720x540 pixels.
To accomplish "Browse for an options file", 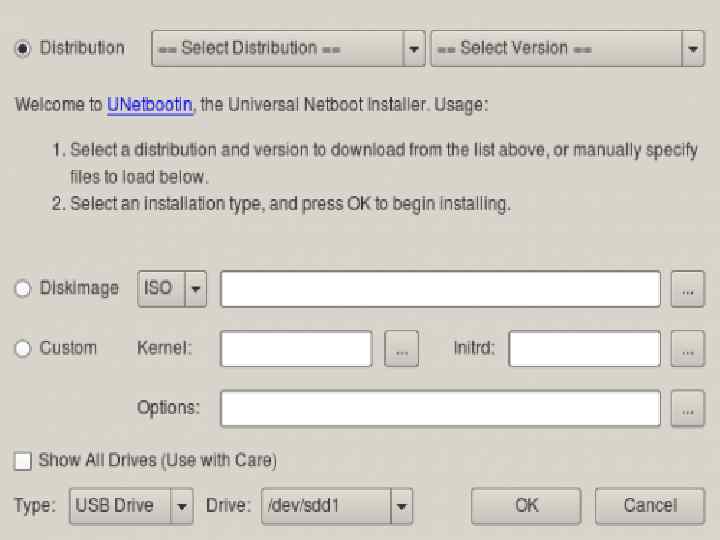I will click(687, 409).
